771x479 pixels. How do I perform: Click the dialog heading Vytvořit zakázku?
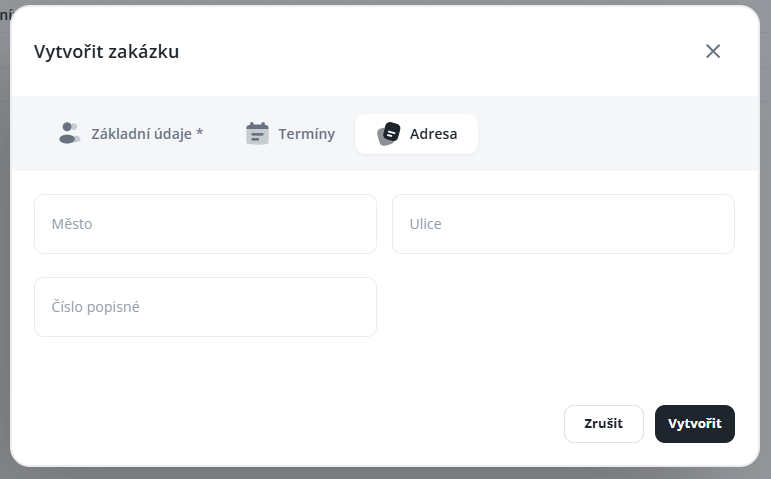click(x=107, y=51)
